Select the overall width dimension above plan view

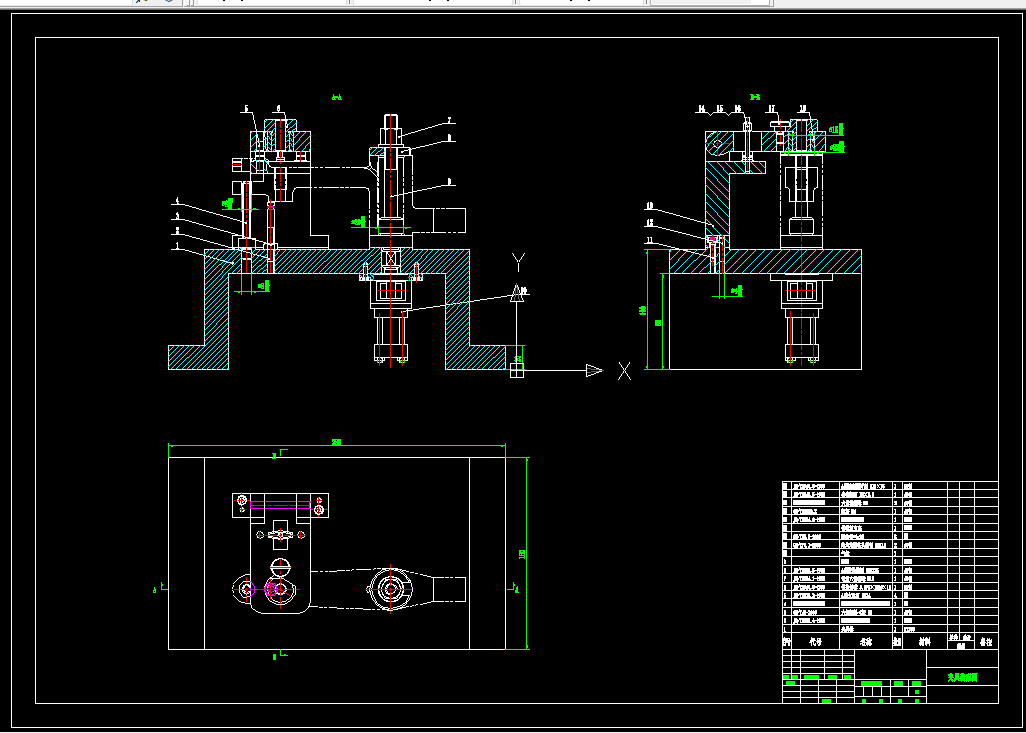point(337,444)
